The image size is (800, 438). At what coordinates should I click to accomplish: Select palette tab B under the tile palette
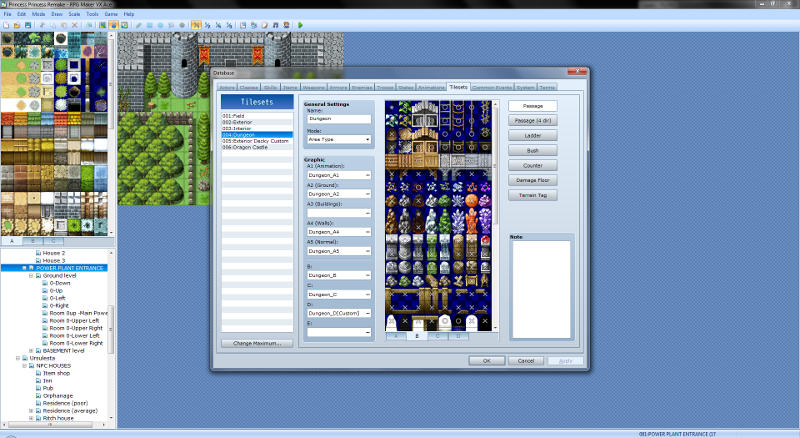pos(33,241)
